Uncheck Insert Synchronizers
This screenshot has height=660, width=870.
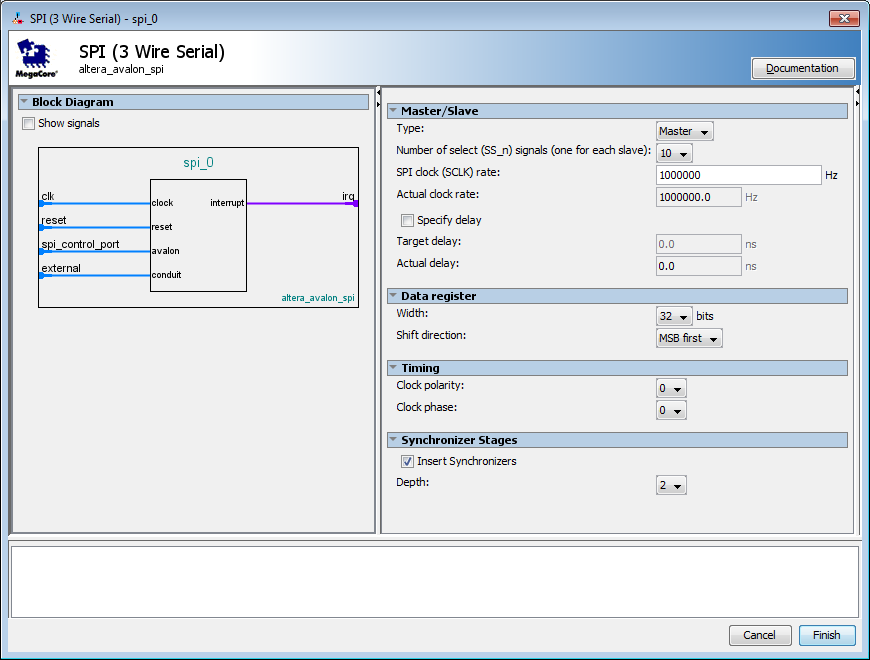click(407, 461)
